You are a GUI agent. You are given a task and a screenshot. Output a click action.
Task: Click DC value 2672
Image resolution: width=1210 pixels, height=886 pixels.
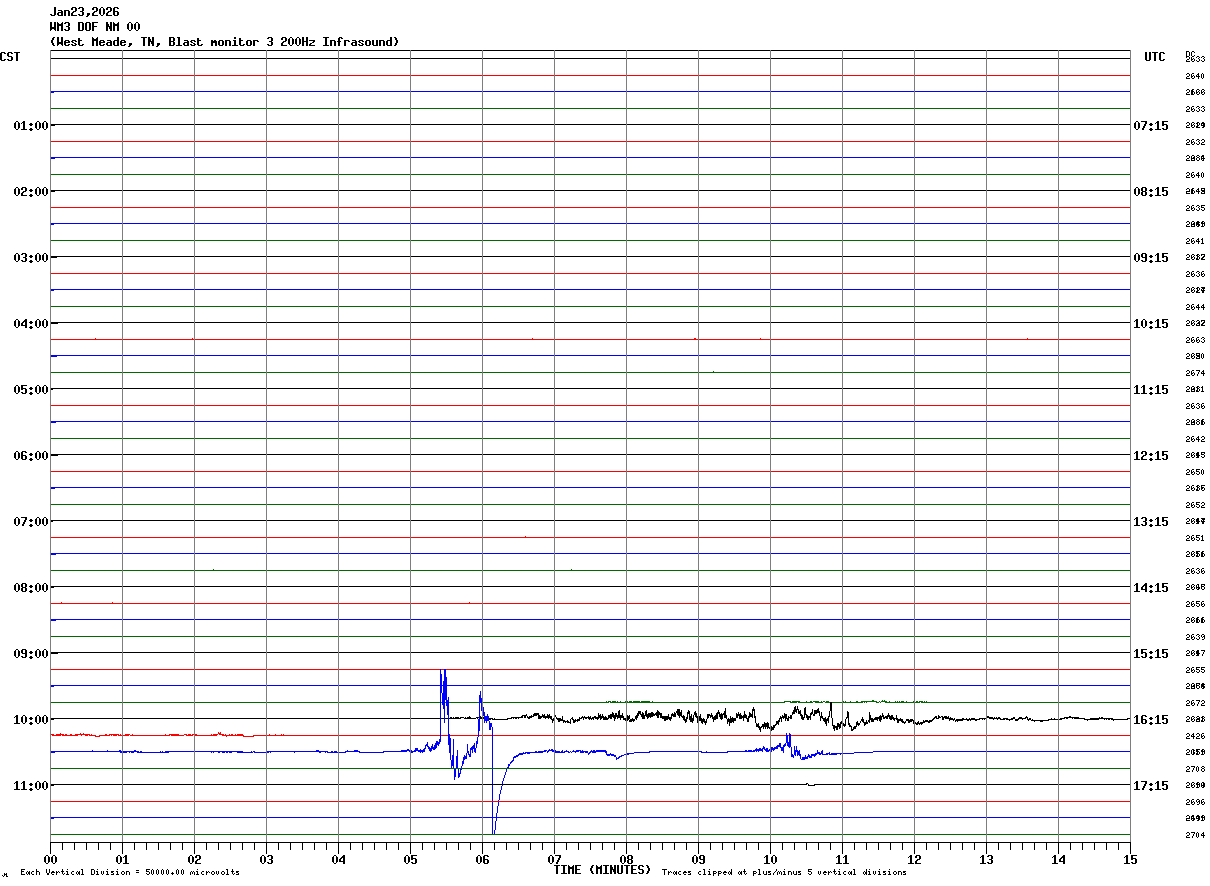1195,703
